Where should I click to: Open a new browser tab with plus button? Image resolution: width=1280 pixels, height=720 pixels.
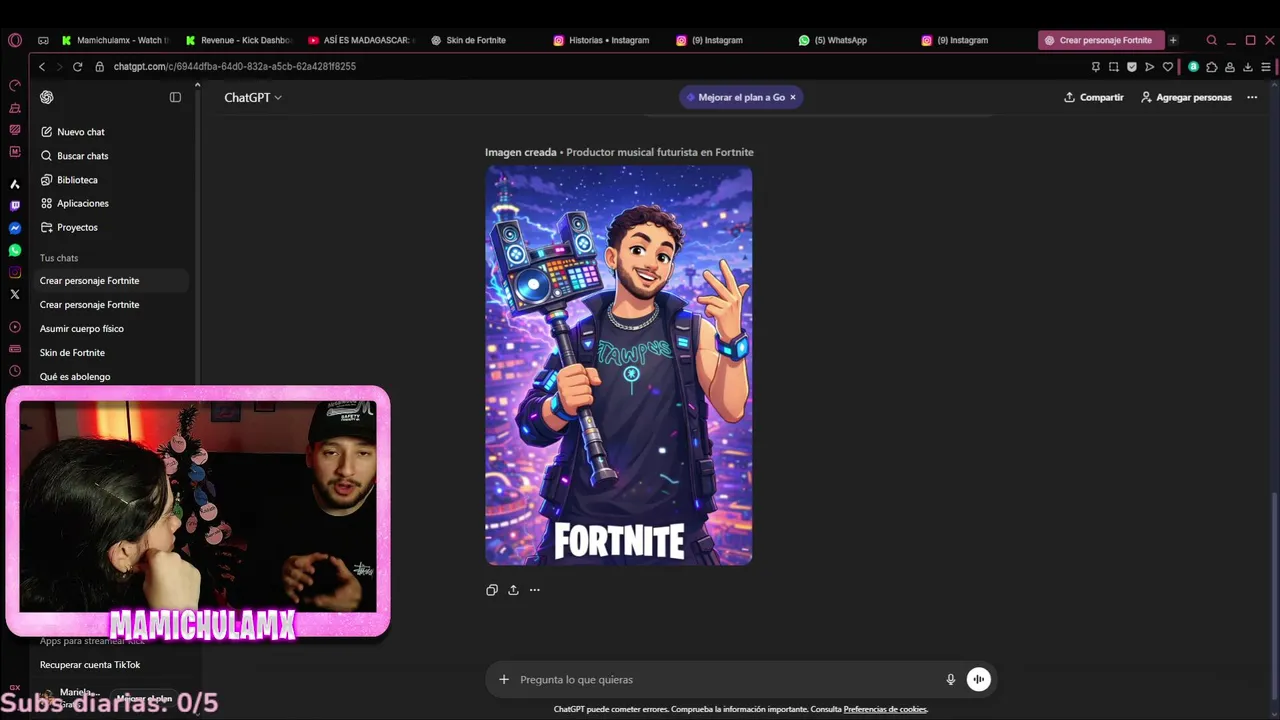click(1173, 40)
